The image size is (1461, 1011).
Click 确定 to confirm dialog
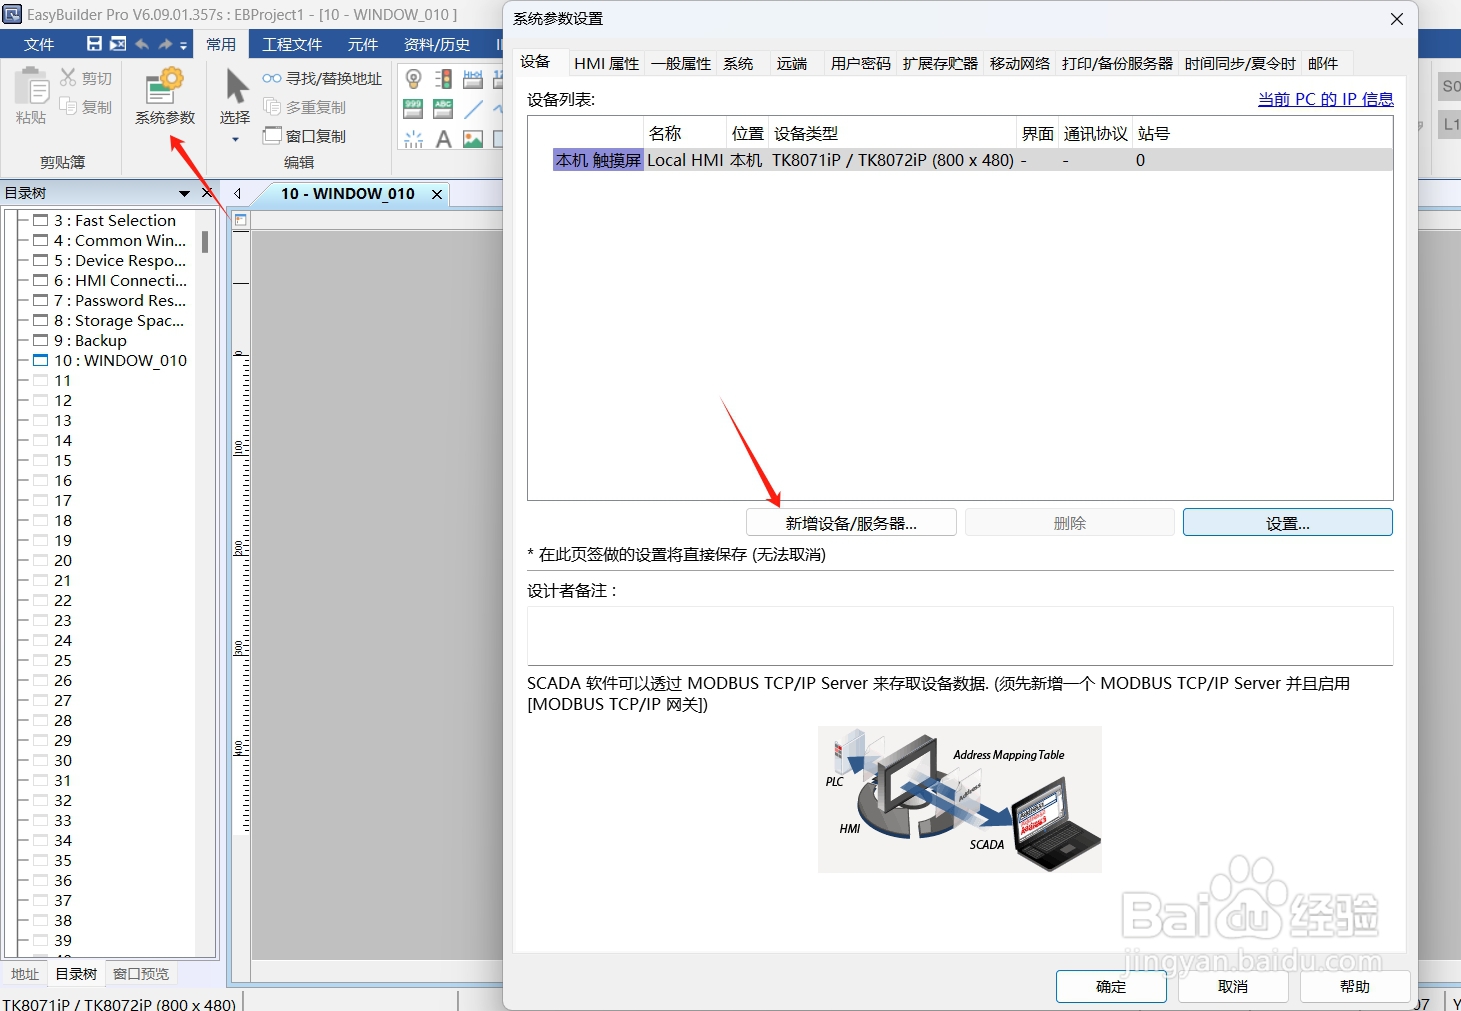pyautogui.click(x=1111, y=987)
